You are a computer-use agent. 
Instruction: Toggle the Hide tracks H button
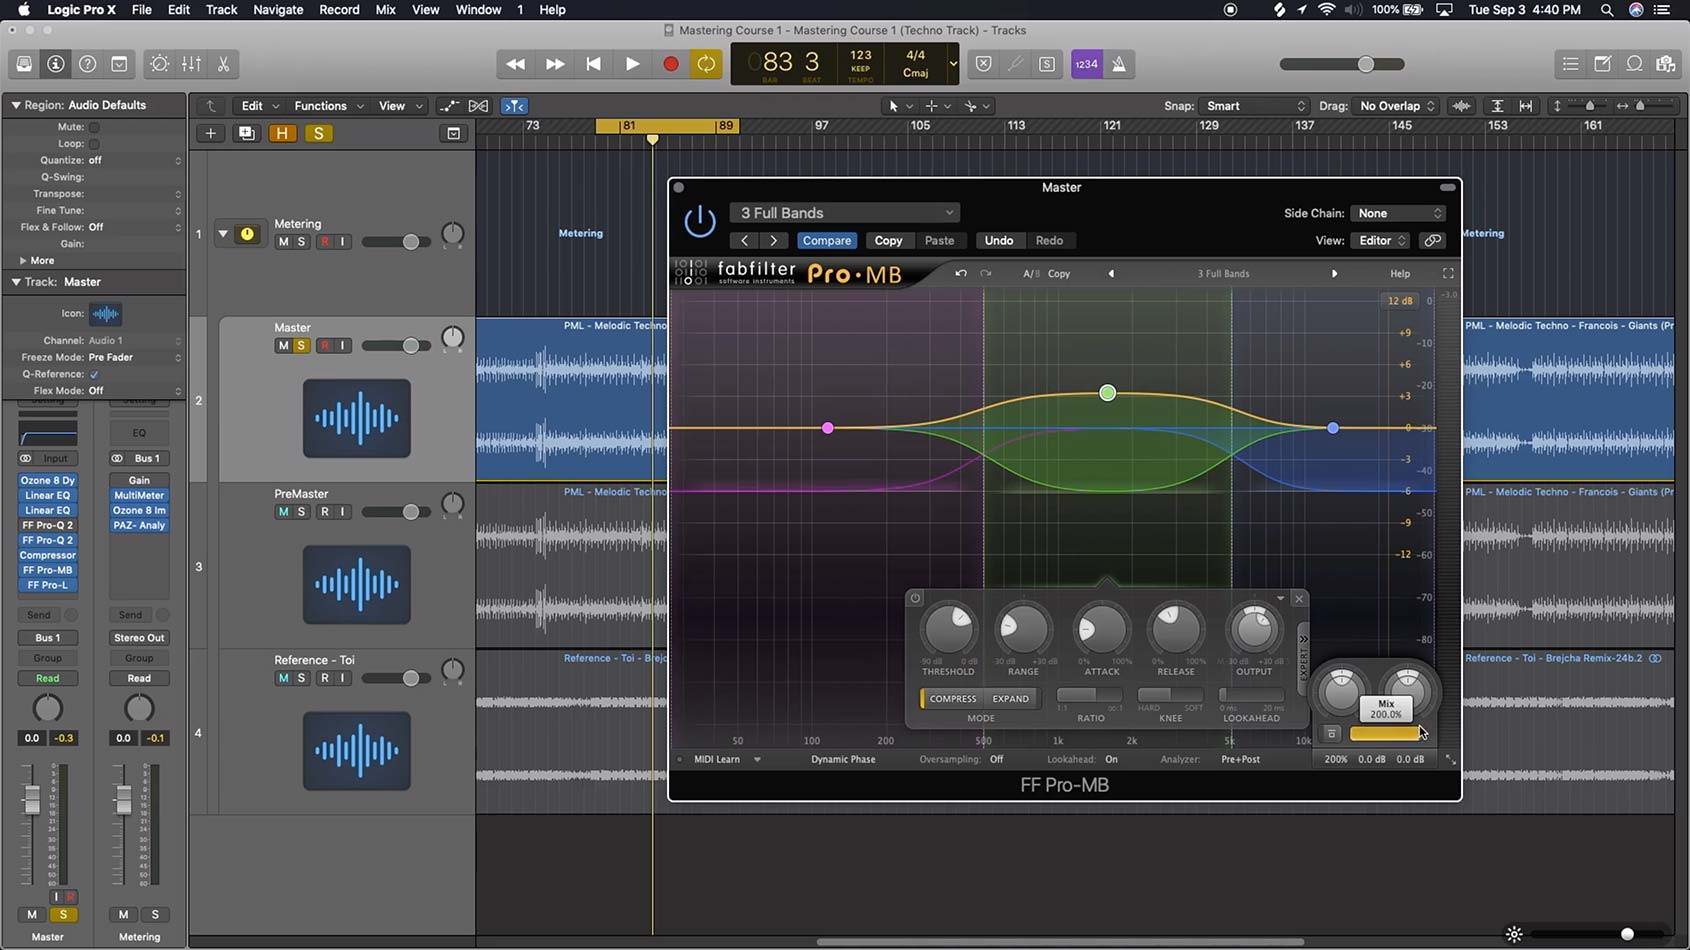pos(282,133)
